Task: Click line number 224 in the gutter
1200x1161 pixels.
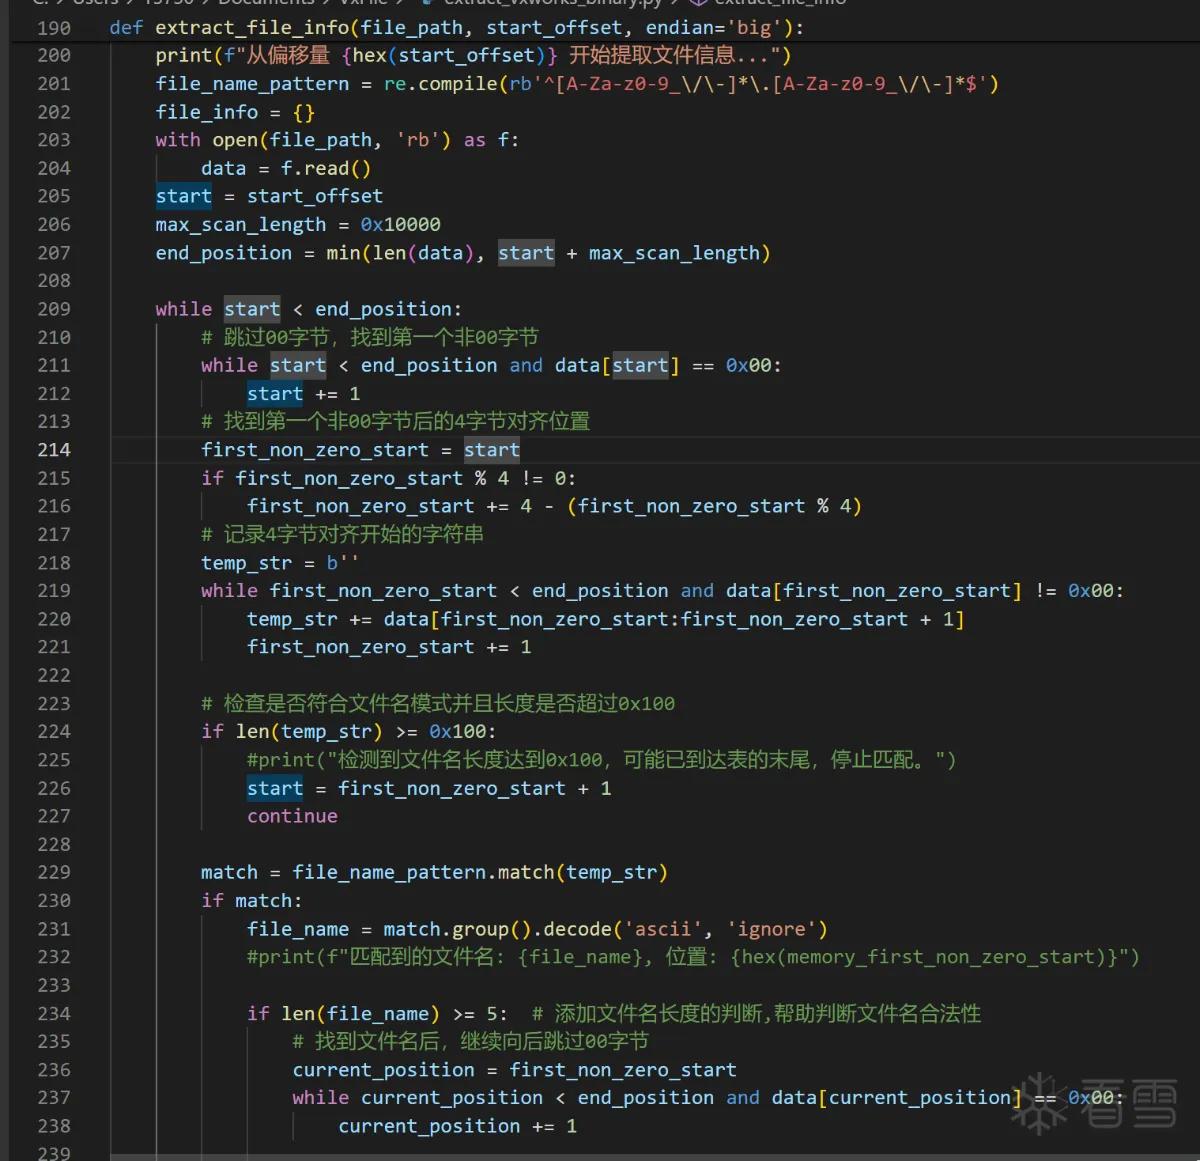Action: tap(54, 731)
